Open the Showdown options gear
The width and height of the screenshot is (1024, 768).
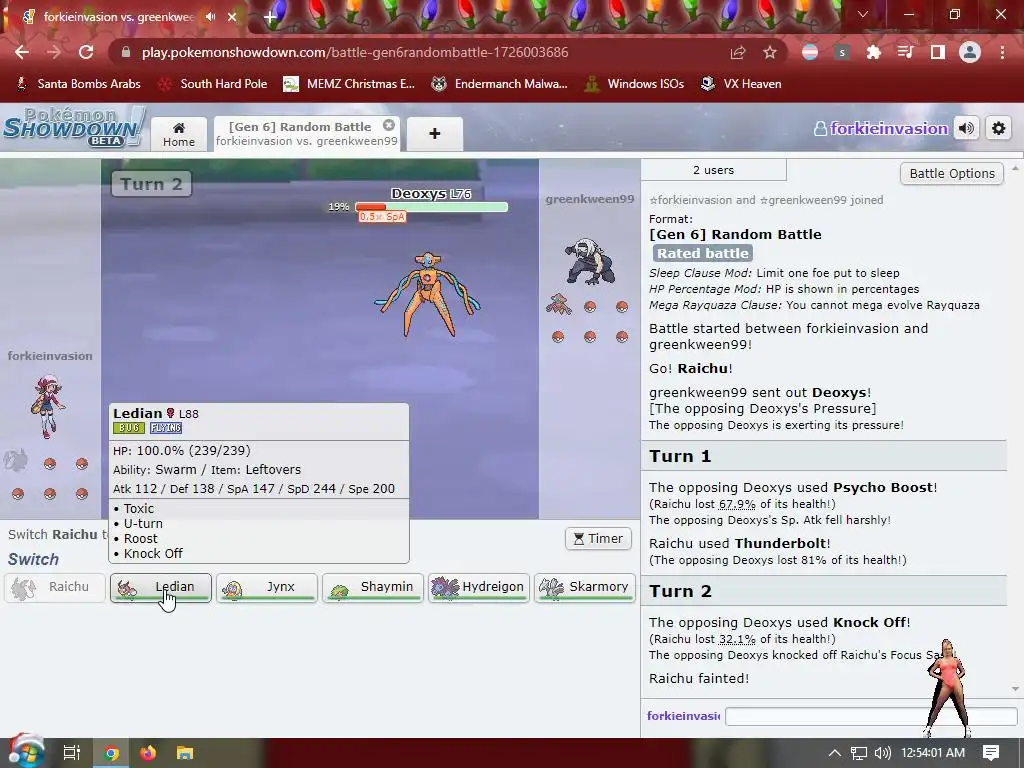999,128
